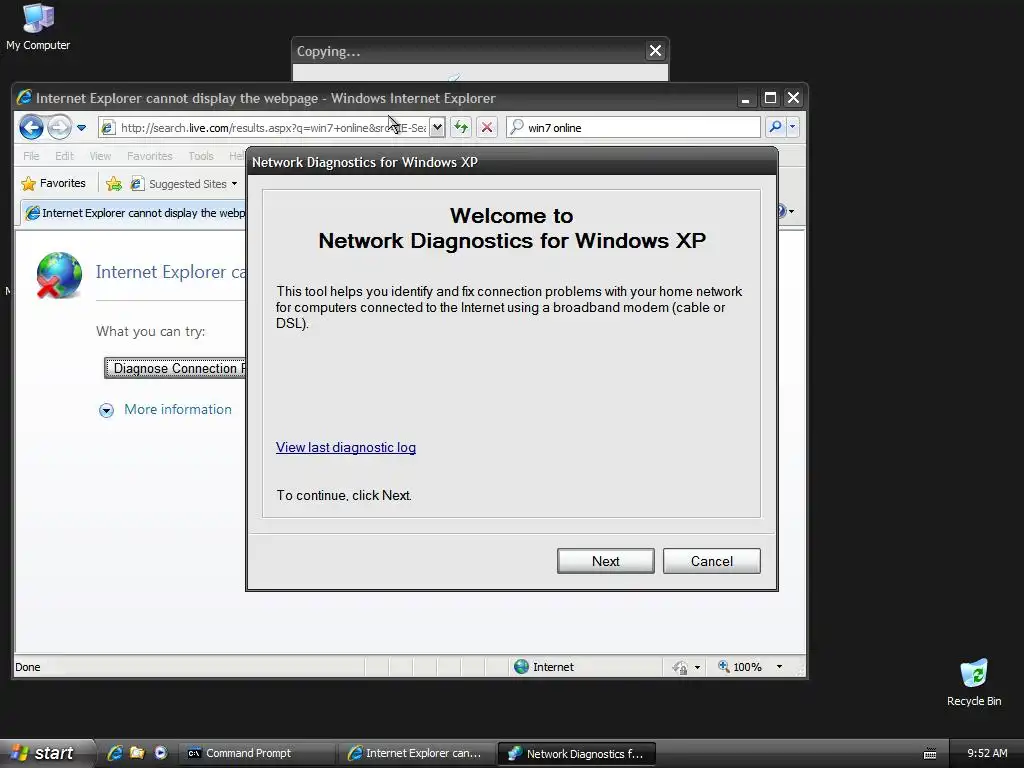Click Next in Network Diagnostics dialog
The image size is (1024, 768).
tap(605, 561)
